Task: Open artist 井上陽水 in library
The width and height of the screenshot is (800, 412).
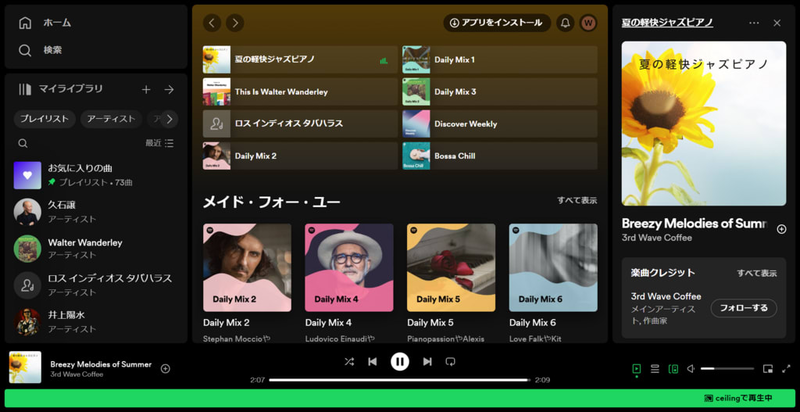Action: point(95,322)
